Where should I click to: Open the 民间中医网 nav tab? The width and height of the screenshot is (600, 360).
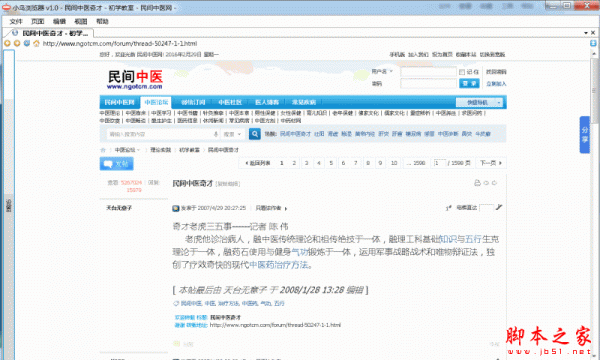(x=119, y=103)
